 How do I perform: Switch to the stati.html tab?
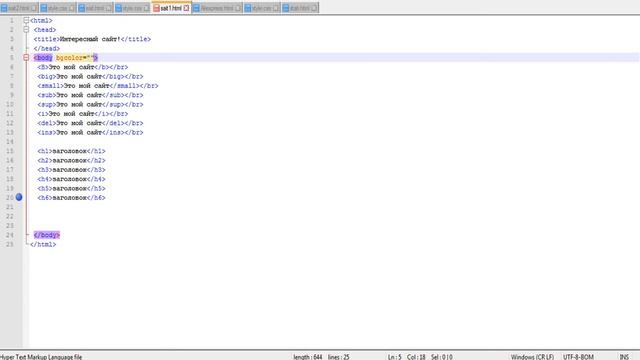point(300,8)
